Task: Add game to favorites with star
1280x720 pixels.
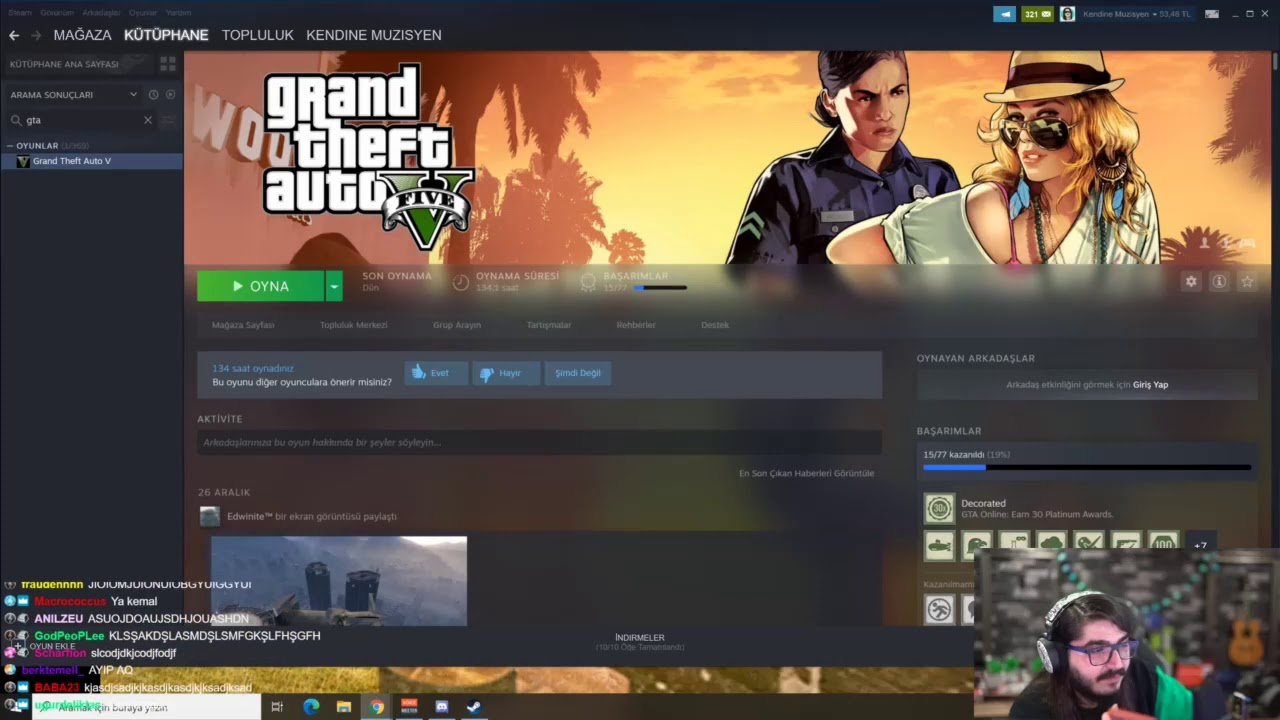Action: (1247, 282)
